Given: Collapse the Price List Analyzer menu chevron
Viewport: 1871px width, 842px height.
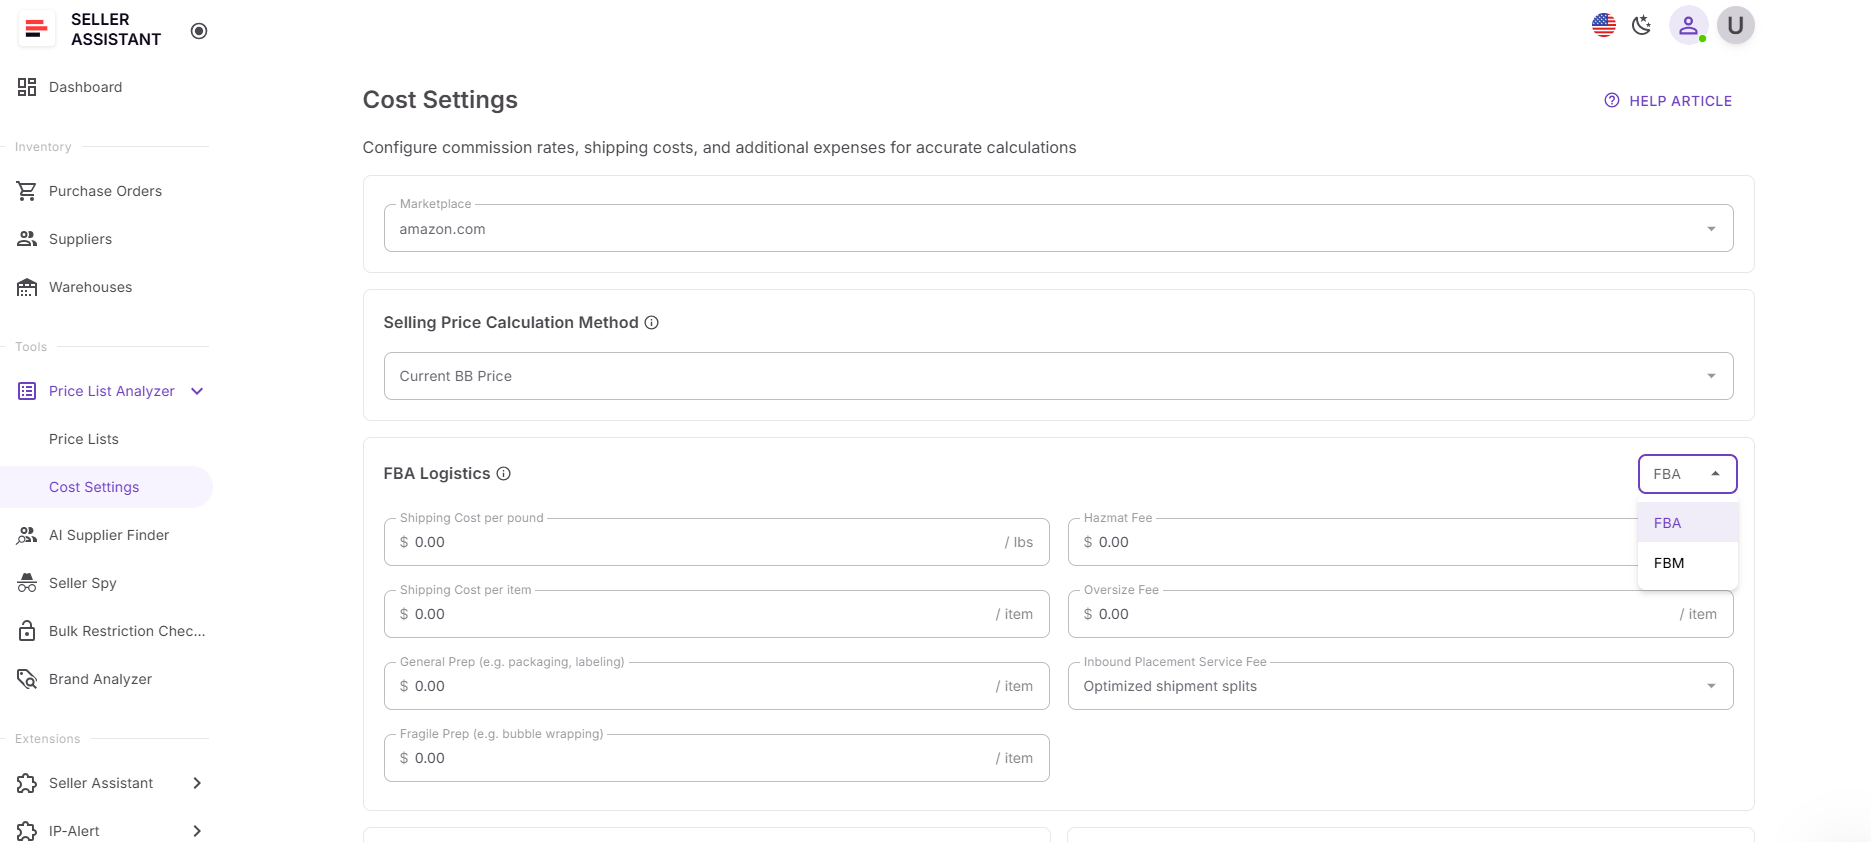Looking at the screenshot, I should pos(197,391).
